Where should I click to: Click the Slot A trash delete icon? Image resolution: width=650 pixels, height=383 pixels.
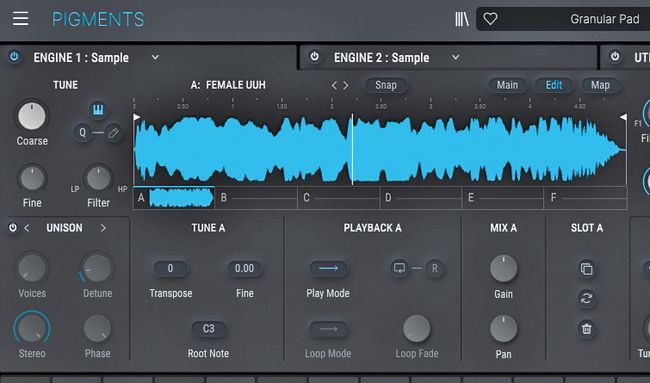[586, 329]
